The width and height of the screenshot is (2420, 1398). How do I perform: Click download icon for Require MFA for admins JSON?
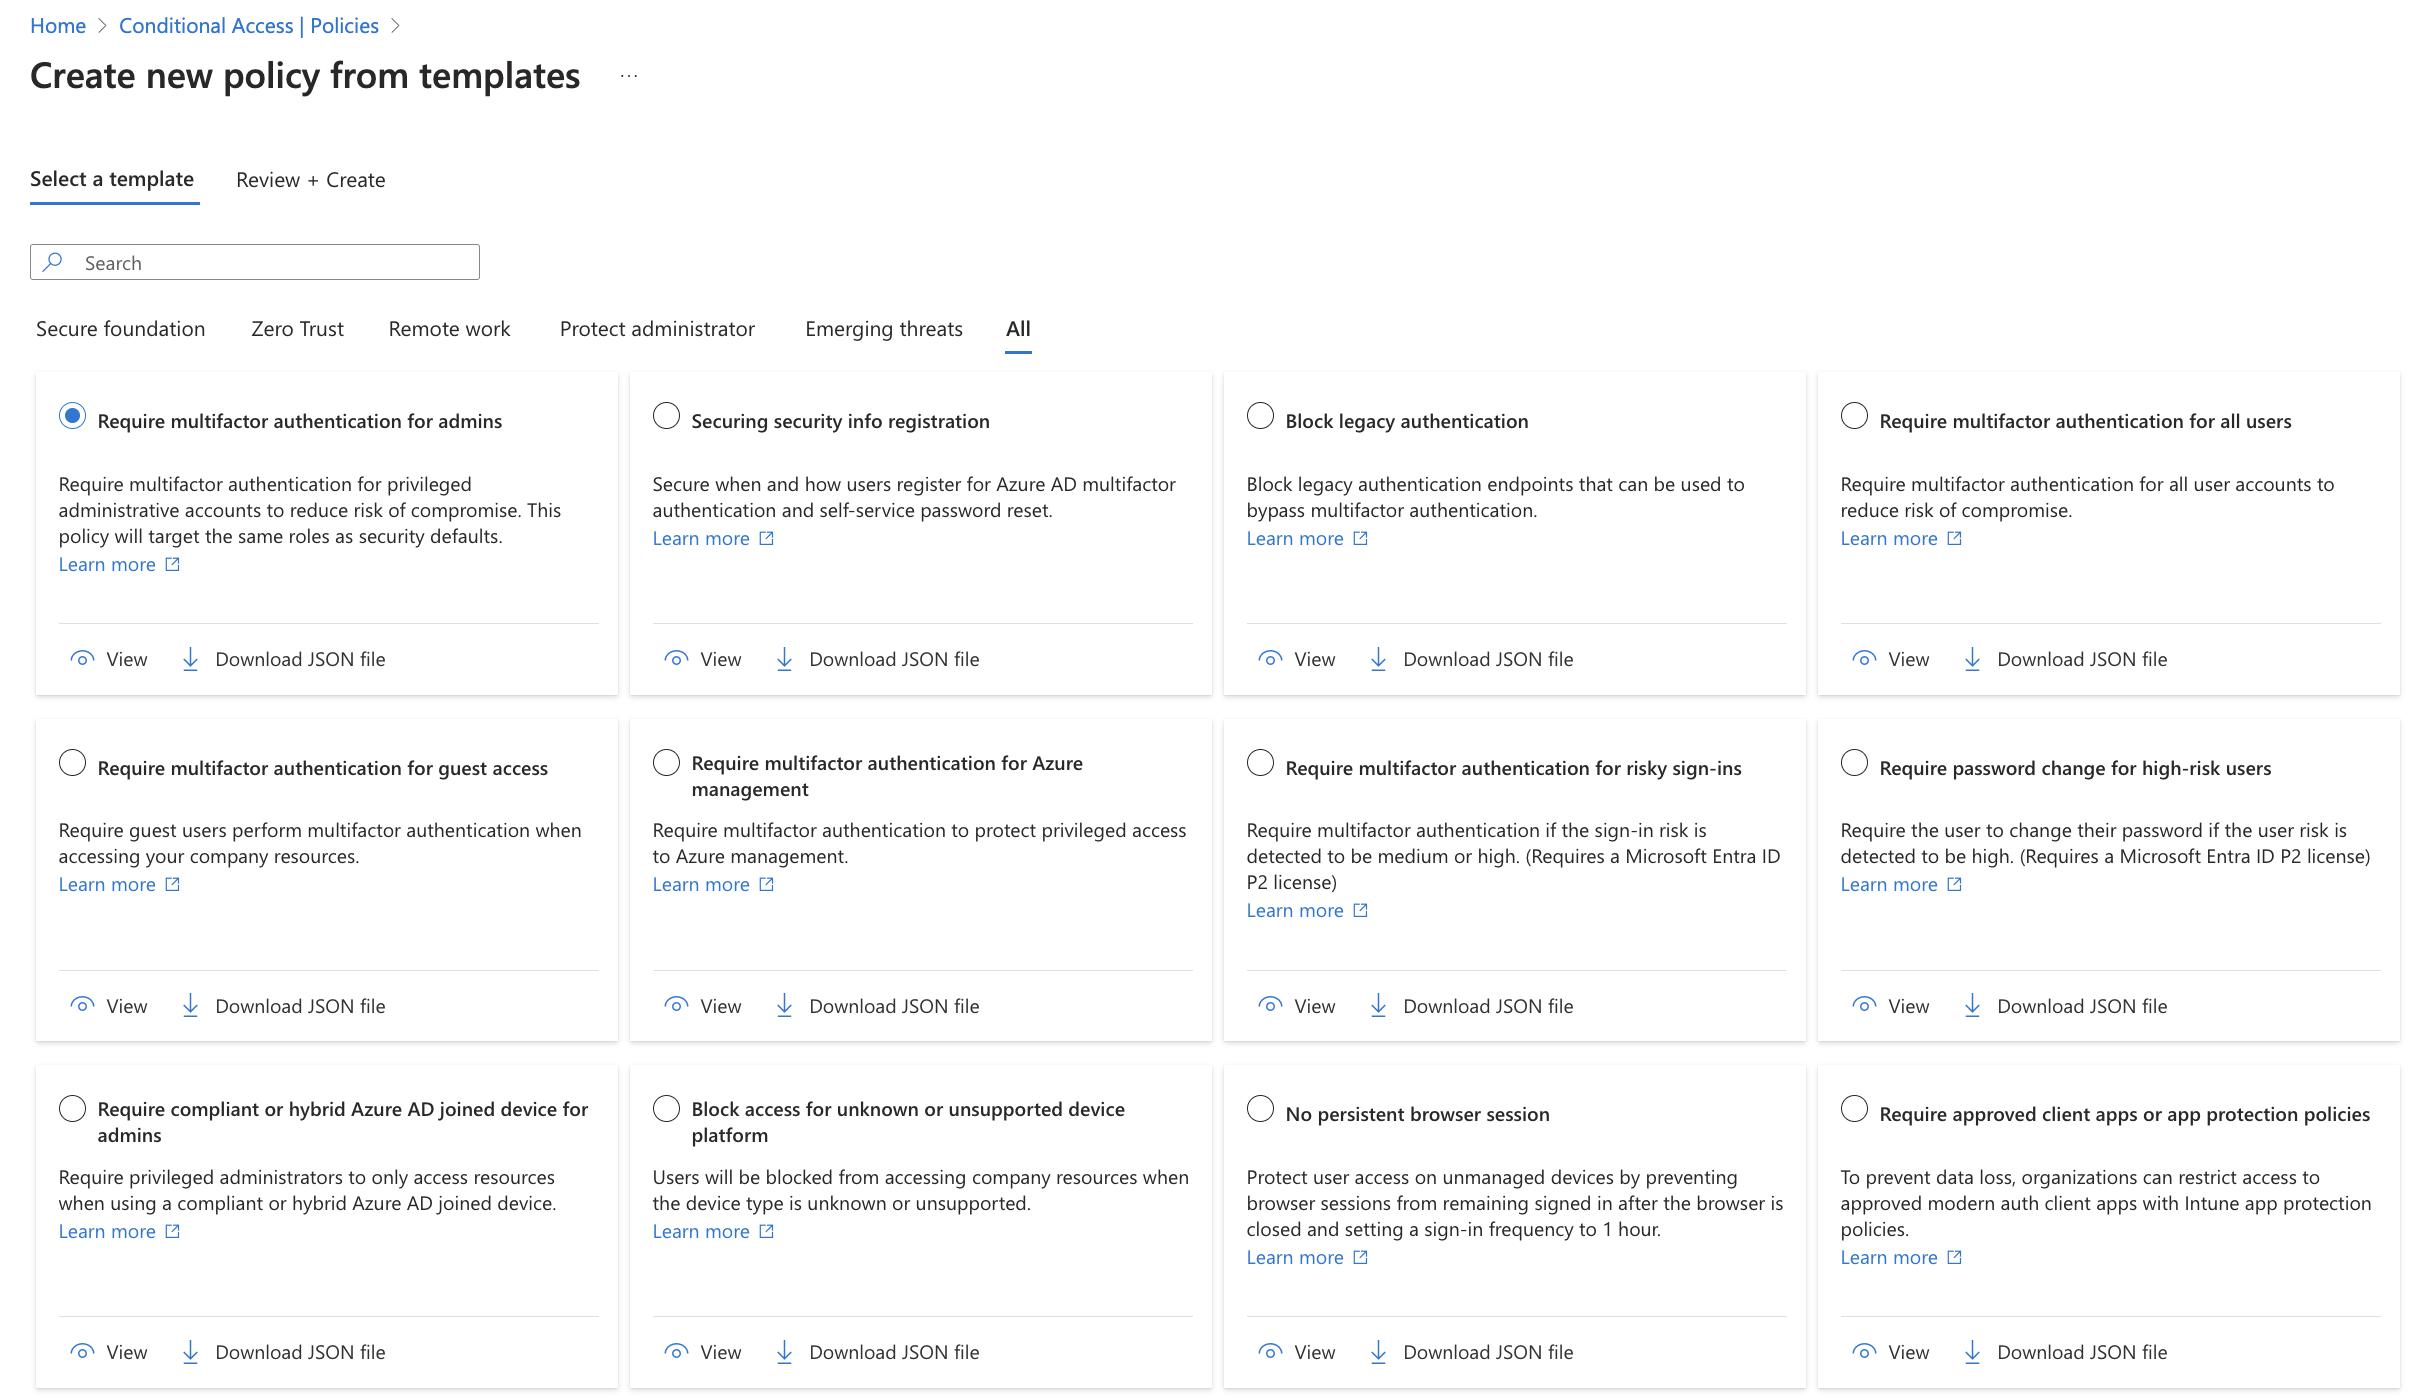tap(190, 659)
